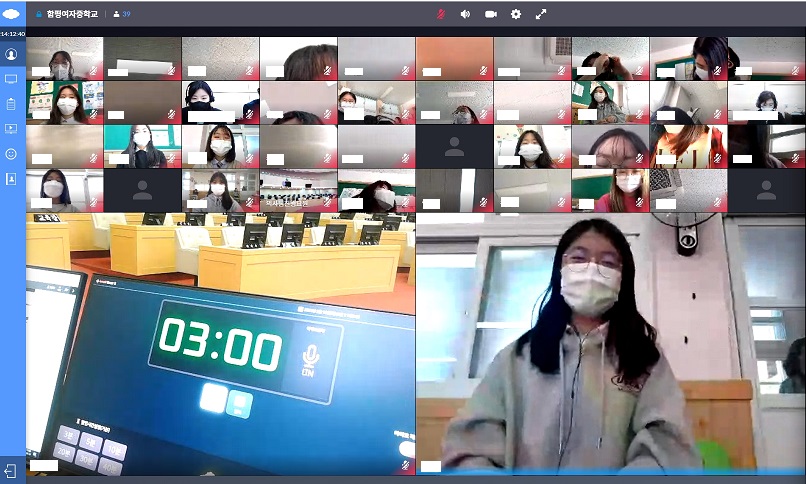Show the participant count labeled 39
The height and width of the screenshot is (484, 806).
[x=121, y=15]
